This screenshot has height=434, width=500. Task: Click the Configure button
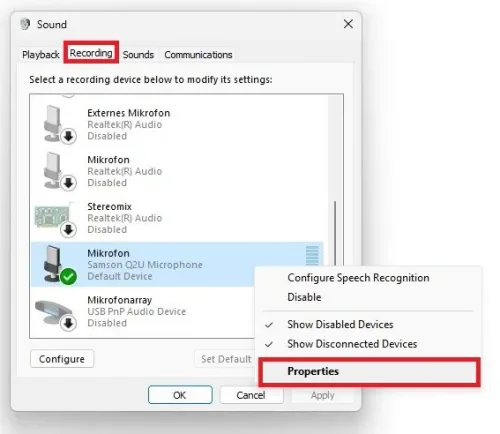(x=62, y=359)
